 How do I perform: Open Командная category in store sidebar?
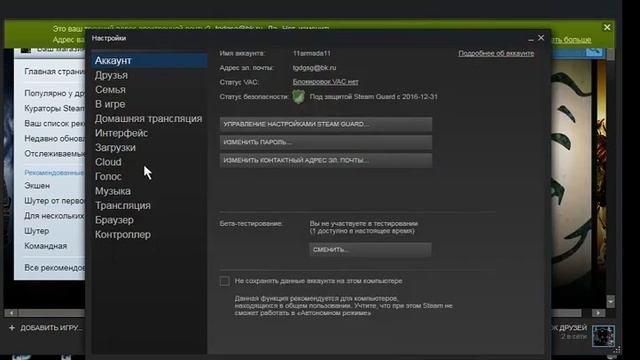[x=45, y=246]
